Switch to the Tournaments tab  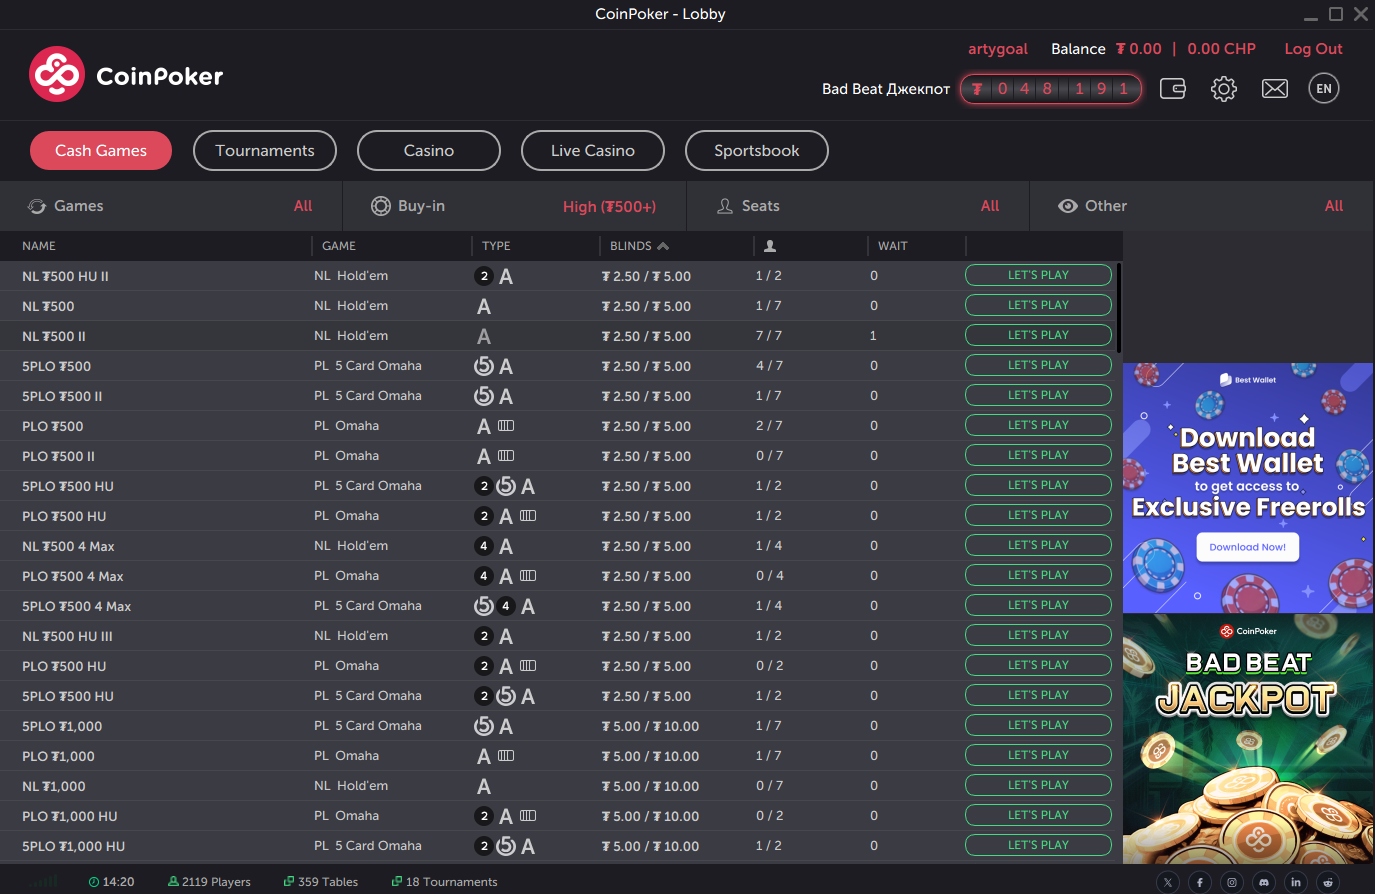(x=265, y=151)
